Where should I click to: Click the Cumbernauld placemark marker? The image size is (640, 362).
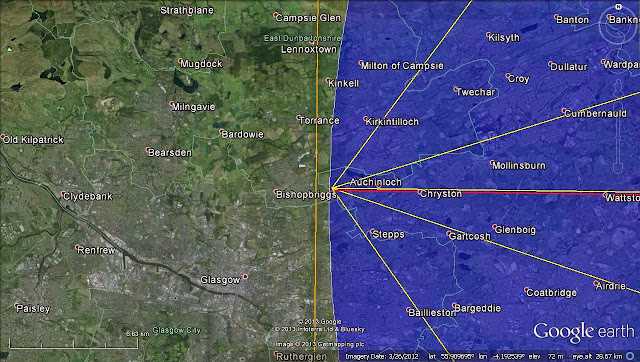(x=564, y=110)
